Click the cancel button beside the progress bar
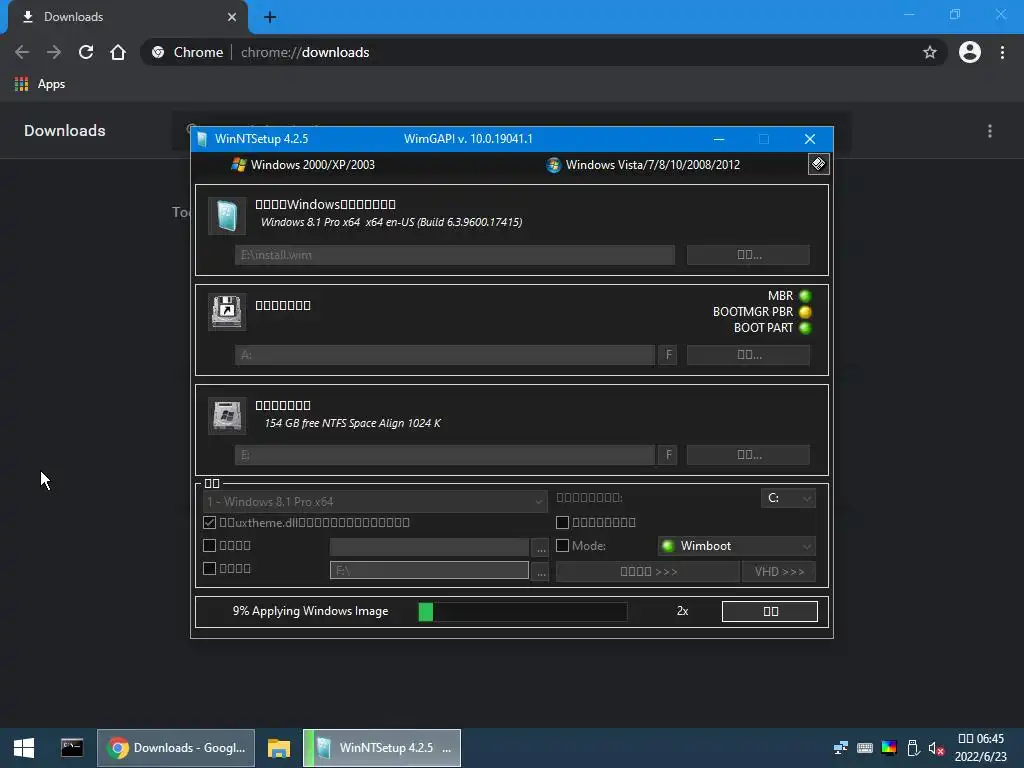 click(770, 611)
